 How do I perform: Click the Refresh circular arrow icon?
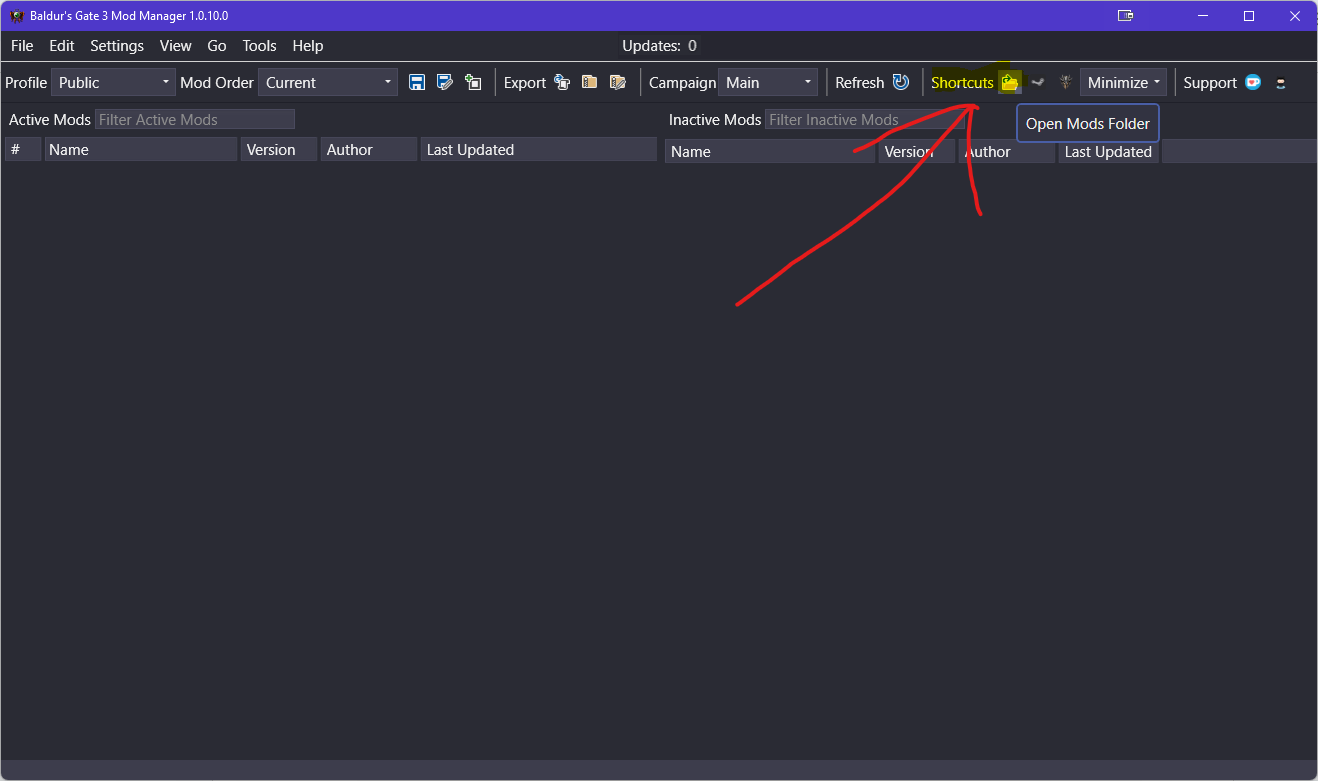[x=901, y=82]
